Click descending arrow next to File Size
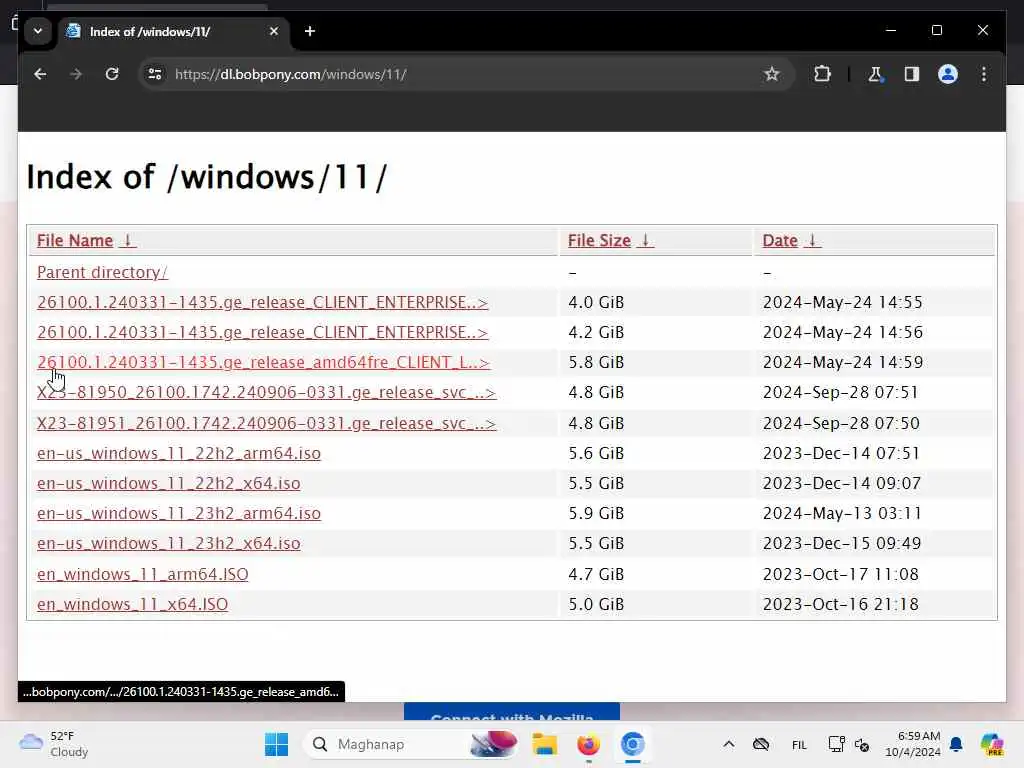The height and width of the screenshot is (768, 1024). coord(645,240)
